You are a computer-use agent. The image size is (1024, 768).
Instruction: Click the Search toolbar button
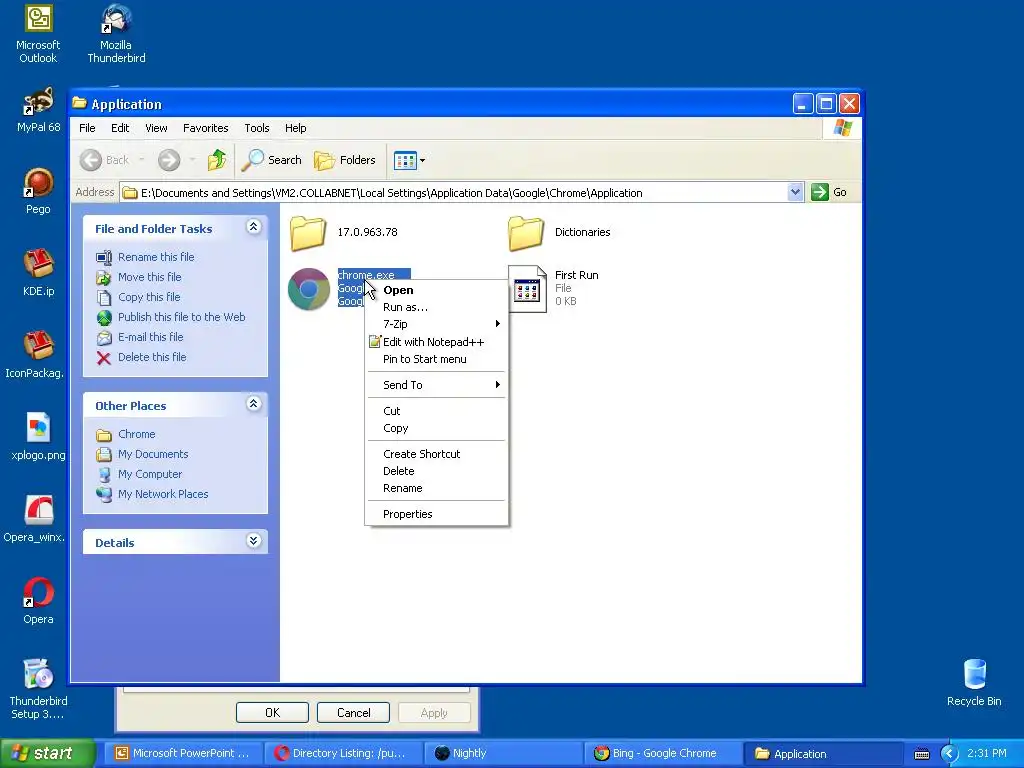(x=271, y=160)
